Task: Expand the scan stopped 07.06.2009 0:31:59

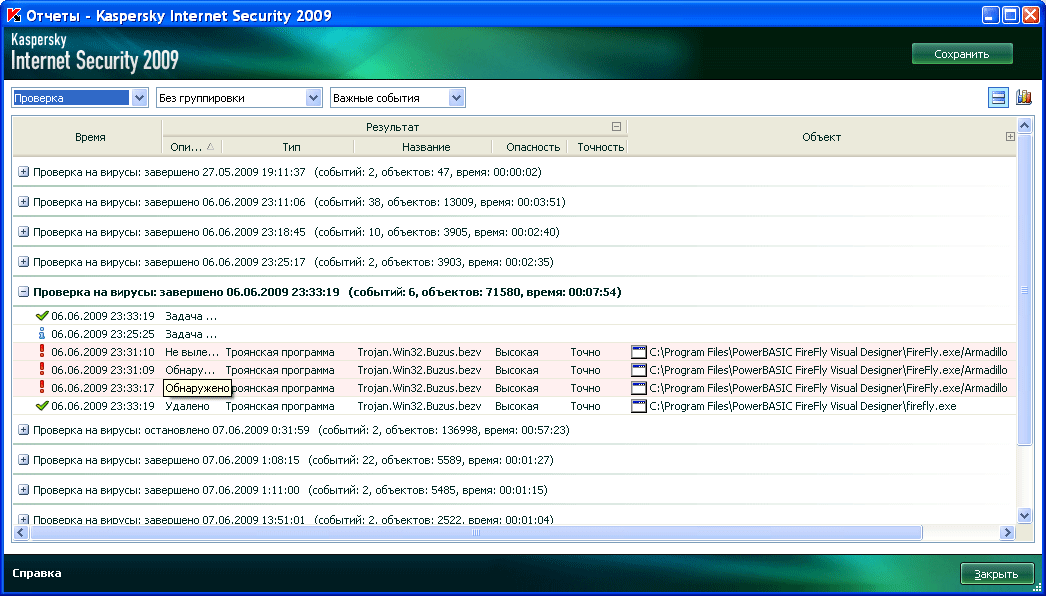Action: point(23,430)
